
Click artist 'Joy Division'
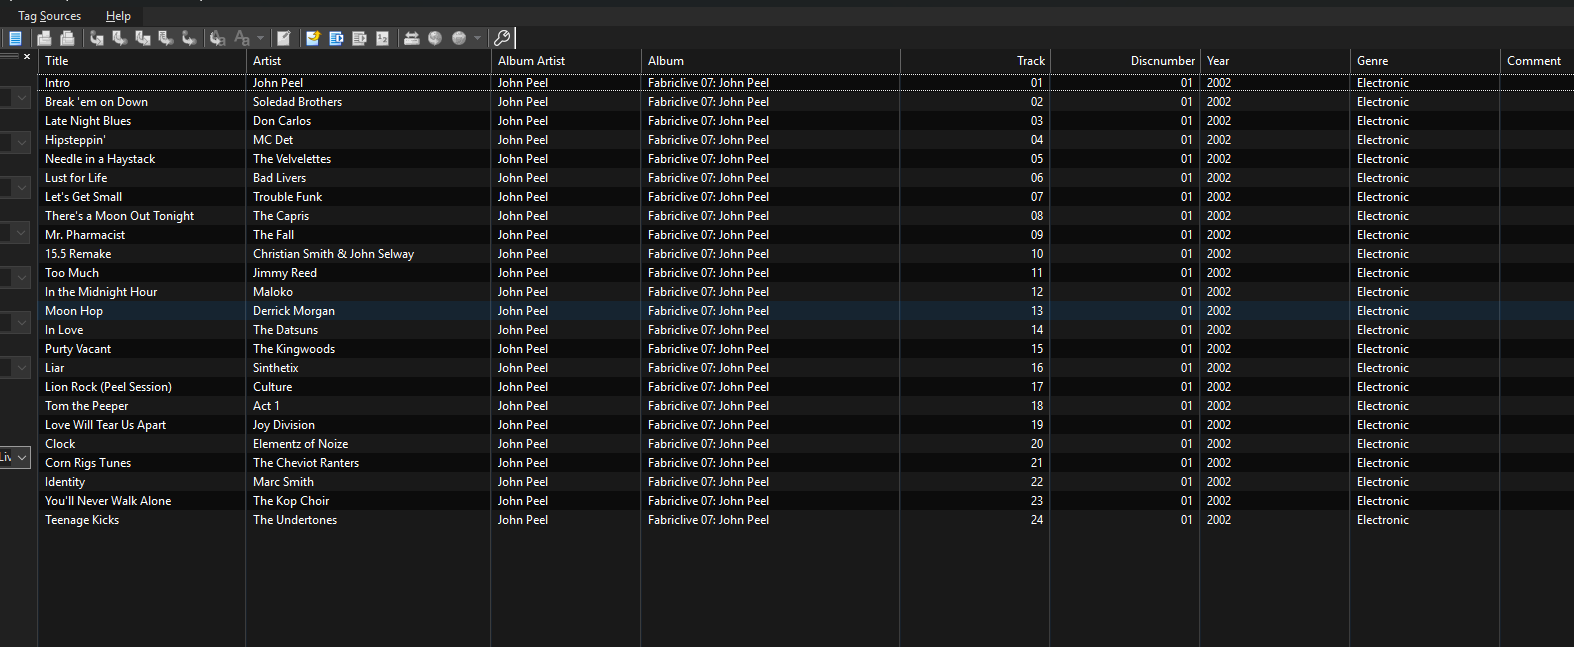point(284,425)
